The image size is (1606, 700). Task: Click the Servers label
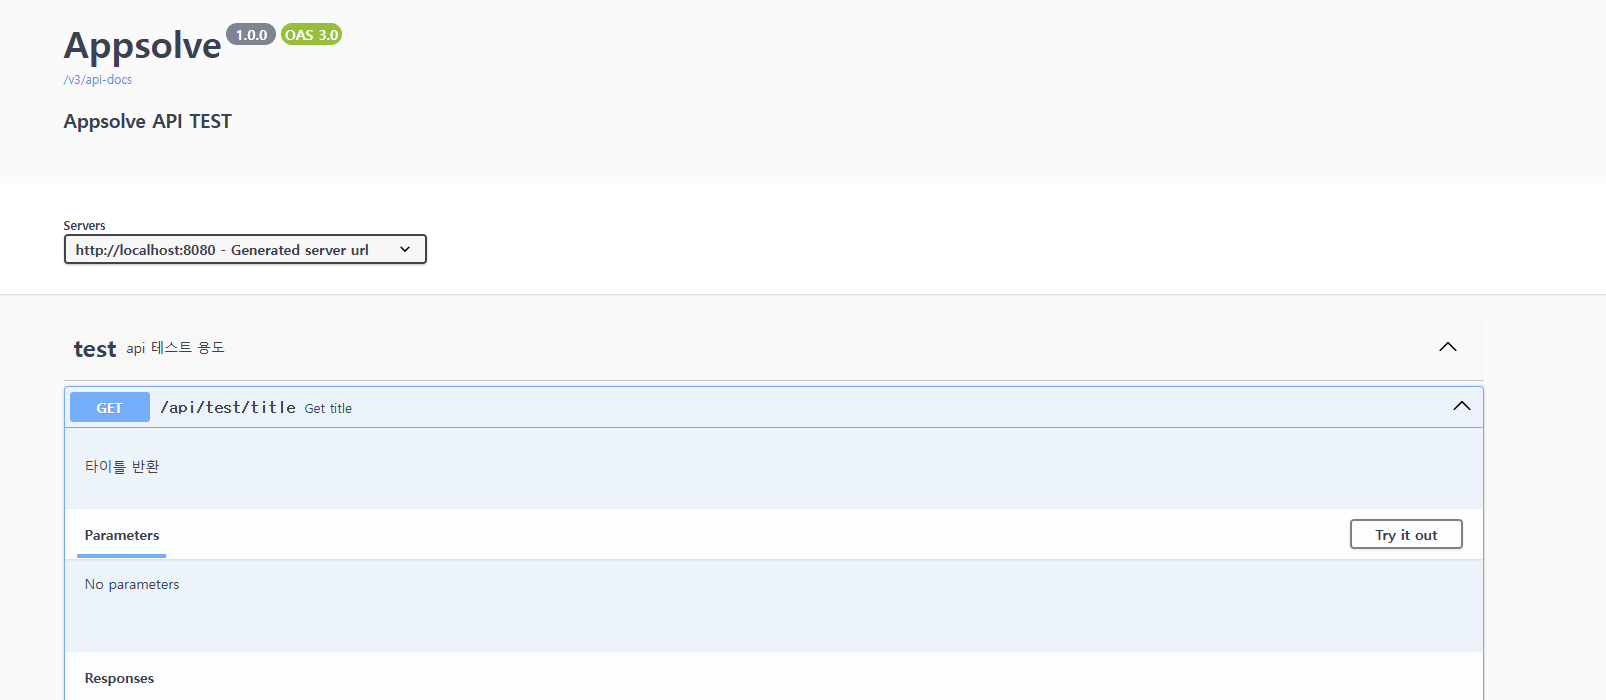[x=84, y=226]
